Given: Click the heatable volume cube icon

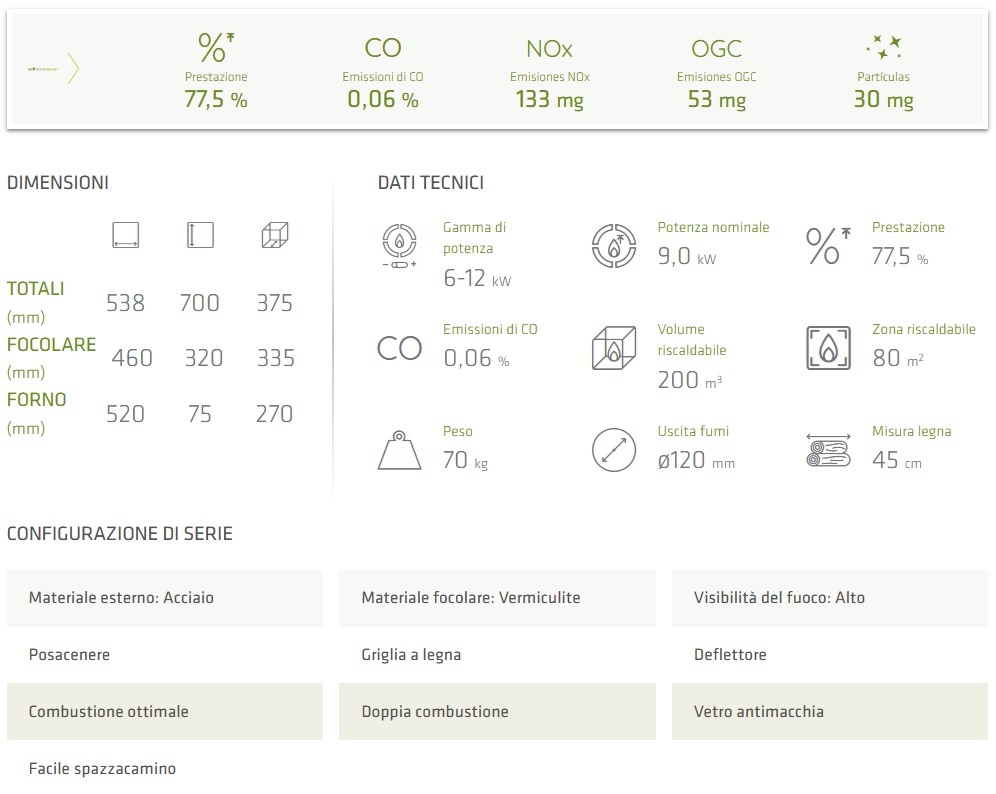Looking at the screenshot, I should pyautogui.click(x=612, y=347).
